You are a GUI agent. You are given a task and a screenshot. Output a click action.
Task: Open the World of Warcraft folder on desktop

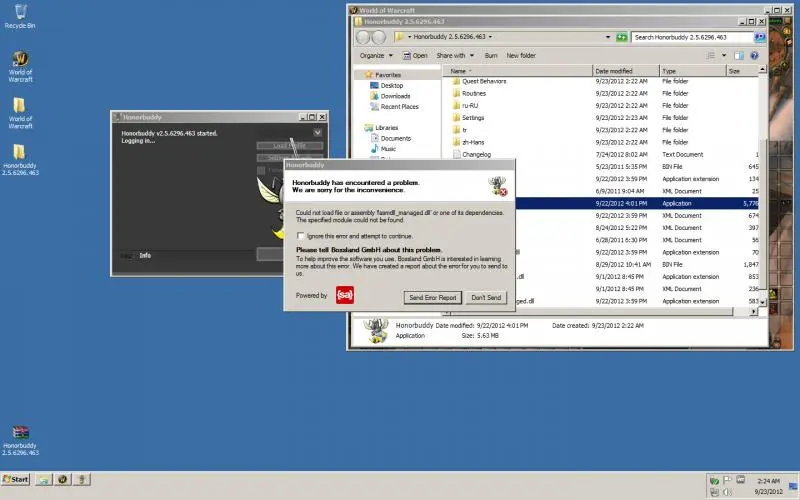pos(20,113)
